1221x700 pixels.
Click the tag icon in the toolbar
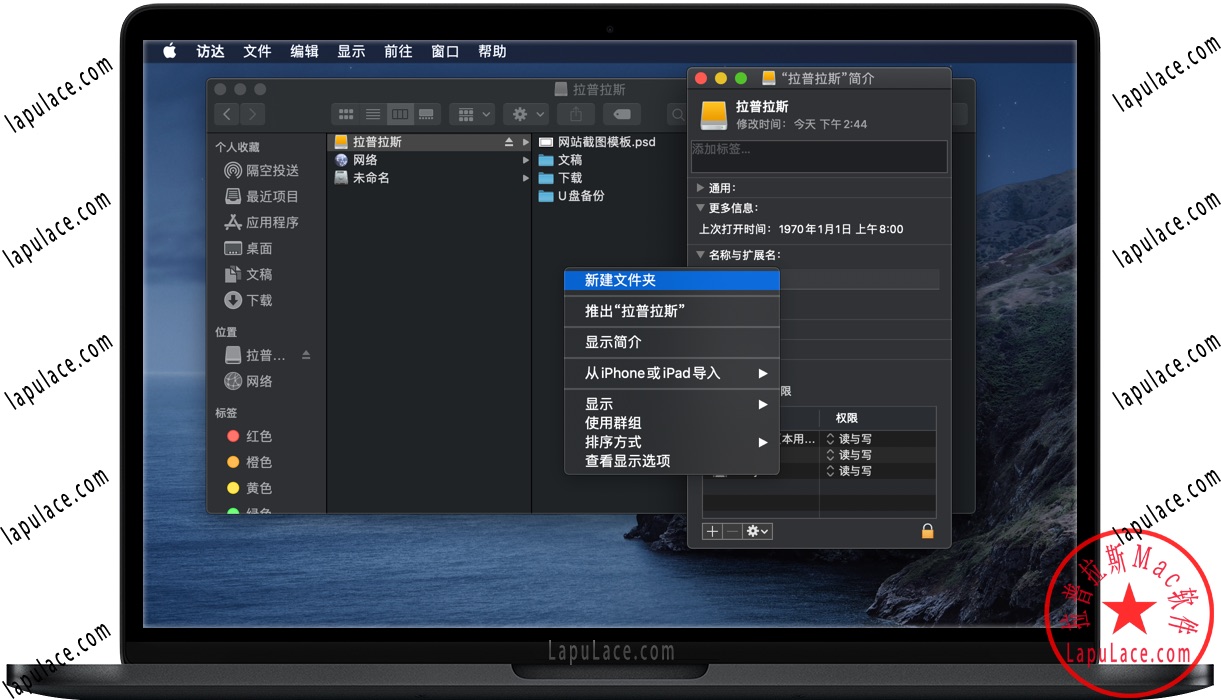[622, 113]
